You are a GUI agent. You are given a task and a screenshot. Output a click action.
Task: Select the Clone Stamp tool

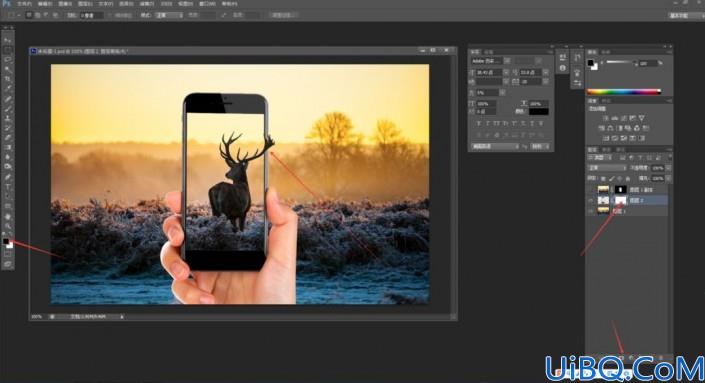pos(8,118)
